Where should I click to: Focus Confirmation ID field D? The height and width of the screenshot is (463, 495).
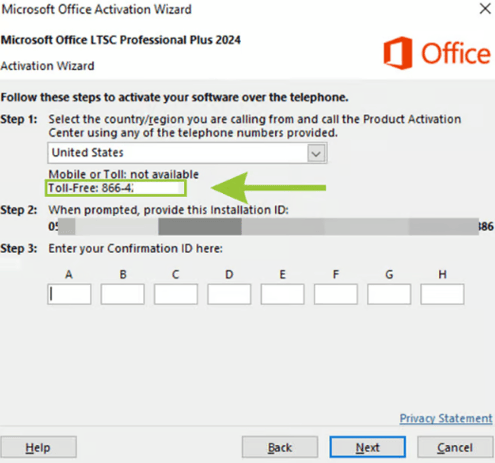pos(229,294)
